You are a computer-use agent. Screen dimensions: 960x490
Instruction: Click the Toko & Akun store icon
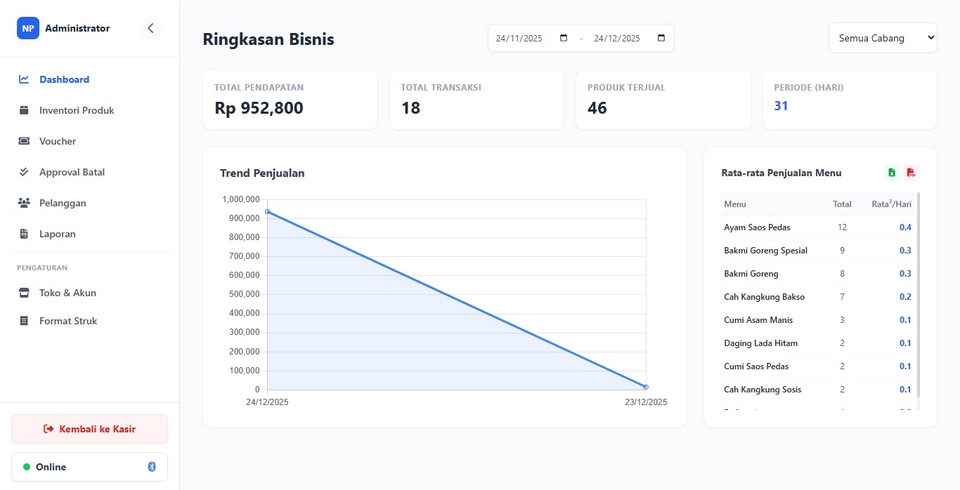tap(24, 293)
